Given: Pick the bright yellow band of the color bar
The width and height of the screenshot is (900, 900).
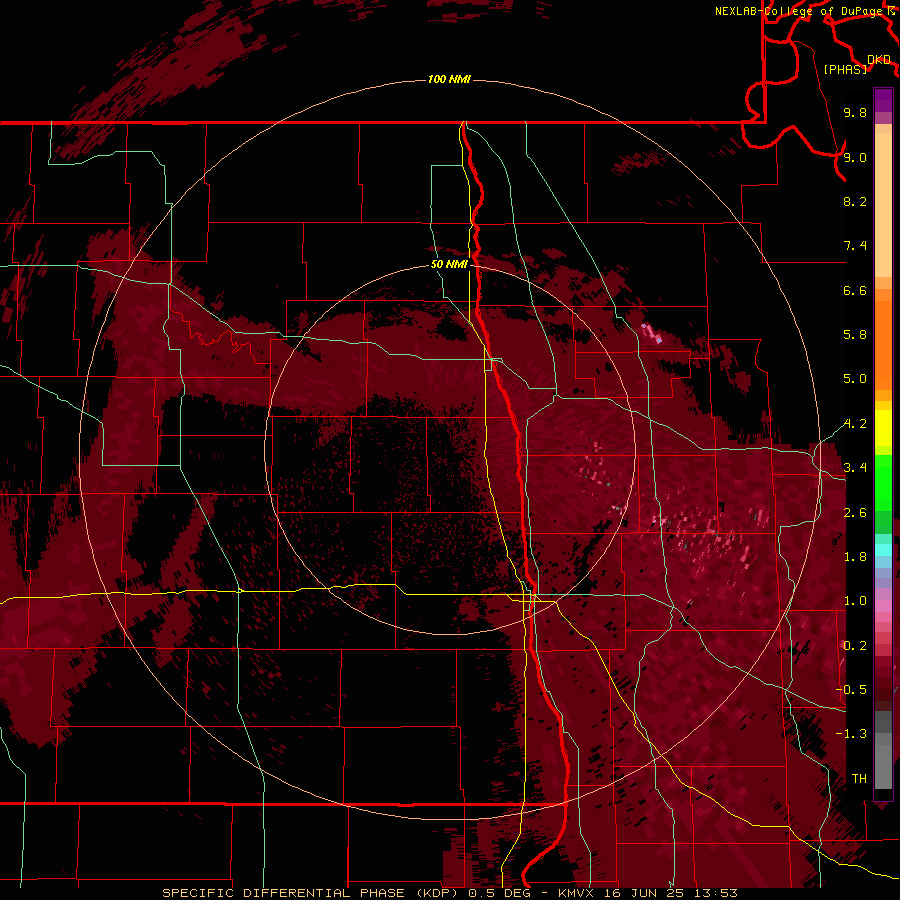Looking at the screenshot, I should click(883, 428).
